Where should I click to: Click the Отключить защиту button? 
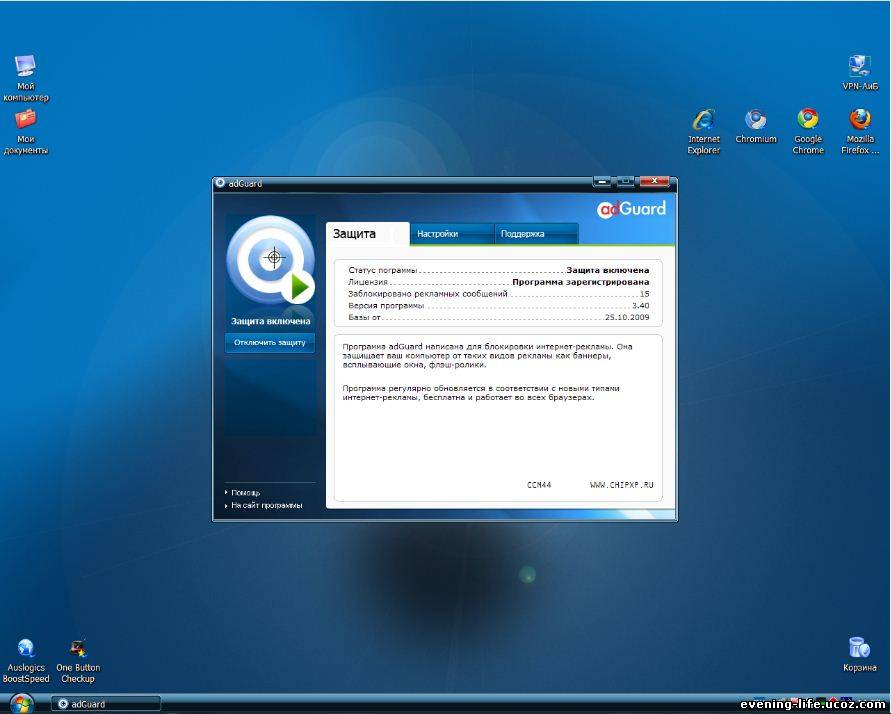[270, 343]
